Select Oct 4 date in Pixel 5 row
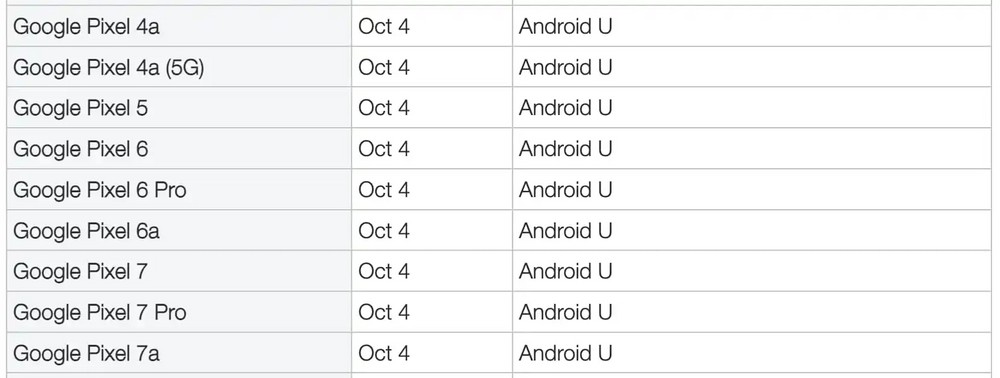This screenshot has height=378, width=1000. tap(384, 108)
